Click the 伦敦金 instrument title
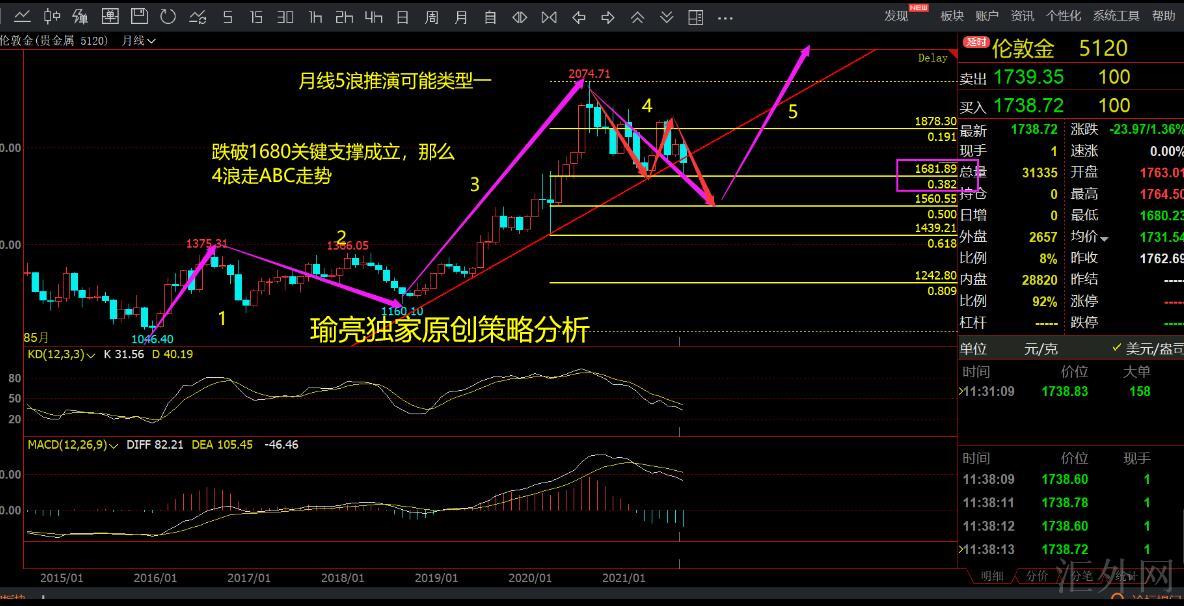Viewport: 1184px width, 606px height. 1023,49
